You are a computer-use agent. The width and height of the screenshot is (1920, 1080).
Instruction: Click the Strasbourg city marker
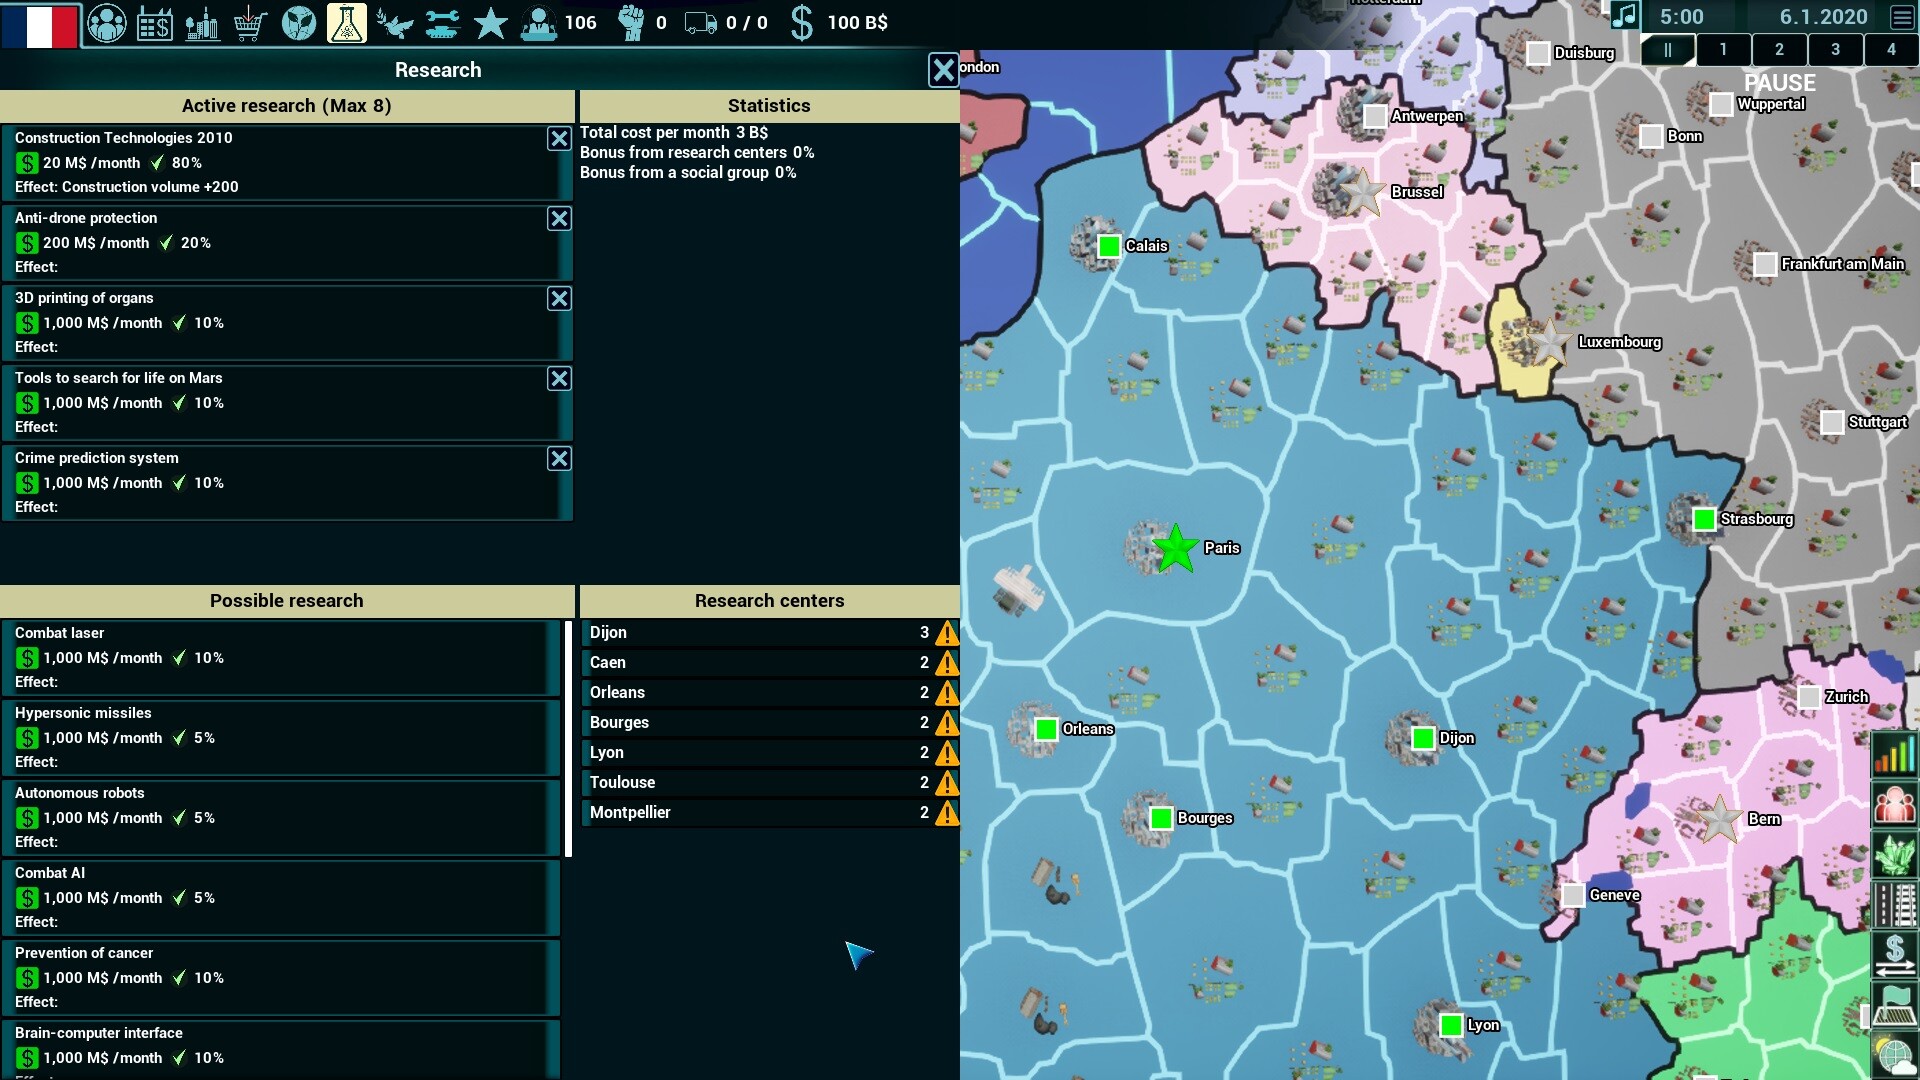pos(1704,519)
